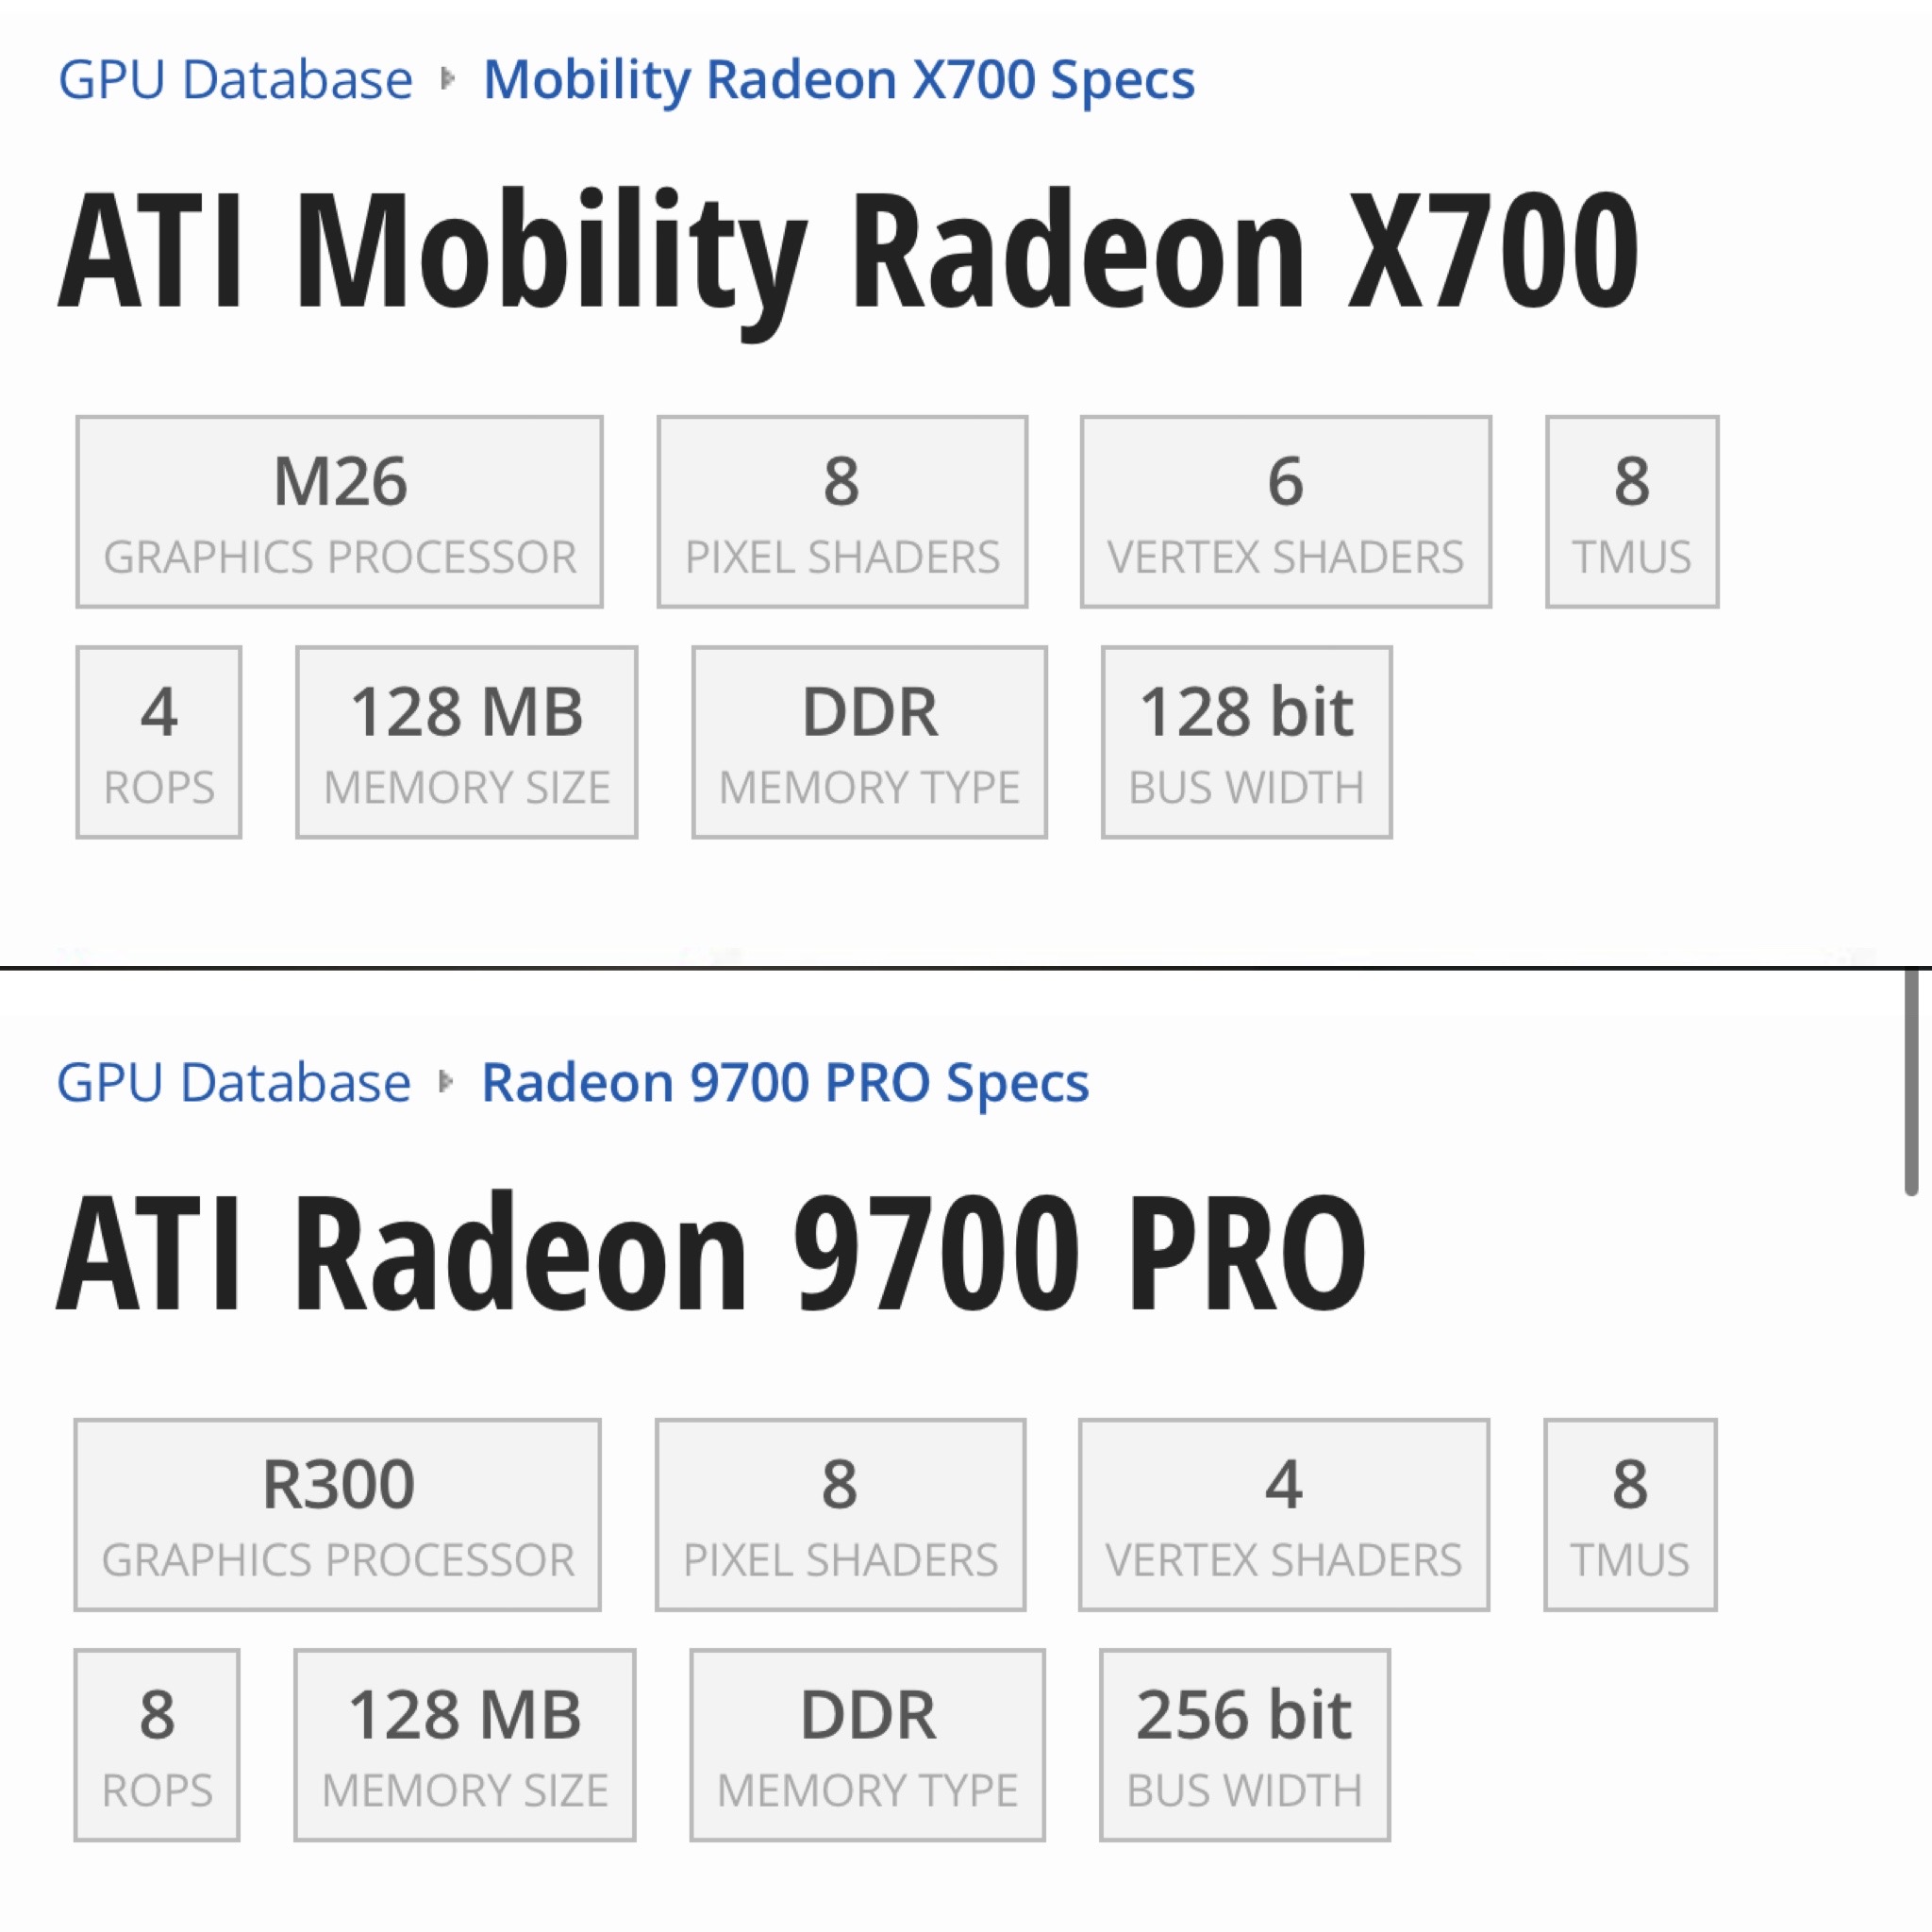Select the M26 graphics processor box
This screenshot has height=1932, width=1932.
(x=339, y=511)
